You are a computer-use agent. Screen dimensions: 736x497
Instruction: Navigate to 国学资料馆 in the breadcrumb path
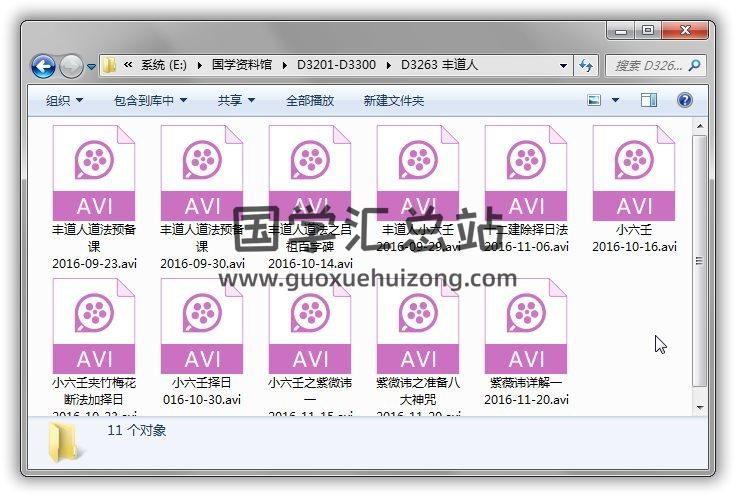click(240, 66)
